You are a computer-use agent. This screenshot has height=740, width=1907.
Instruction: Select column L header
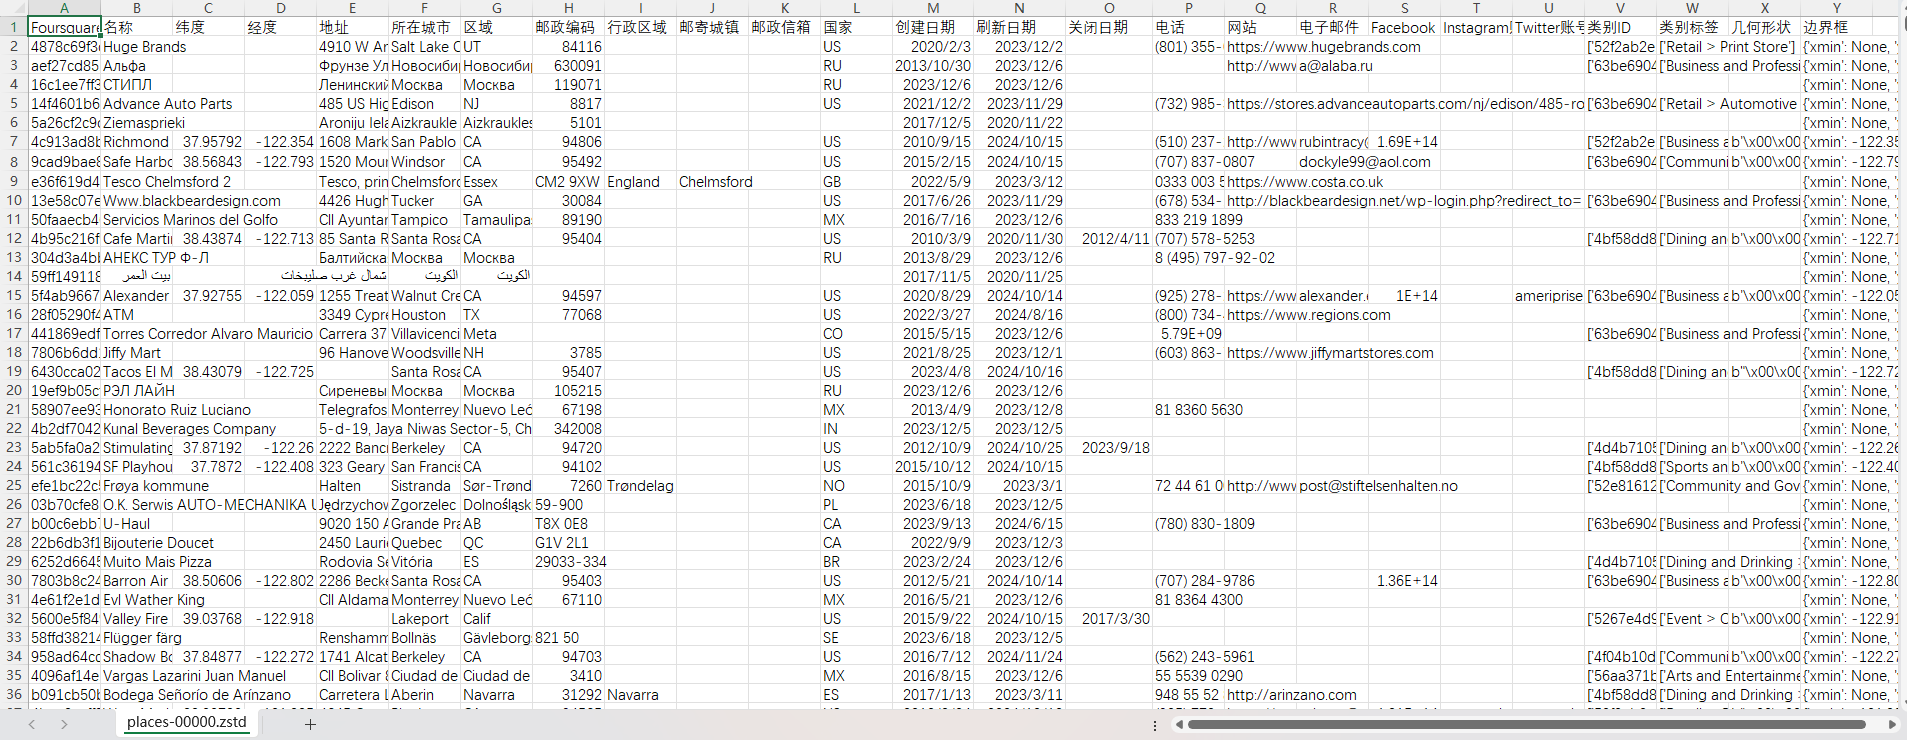tap(856, 8)
